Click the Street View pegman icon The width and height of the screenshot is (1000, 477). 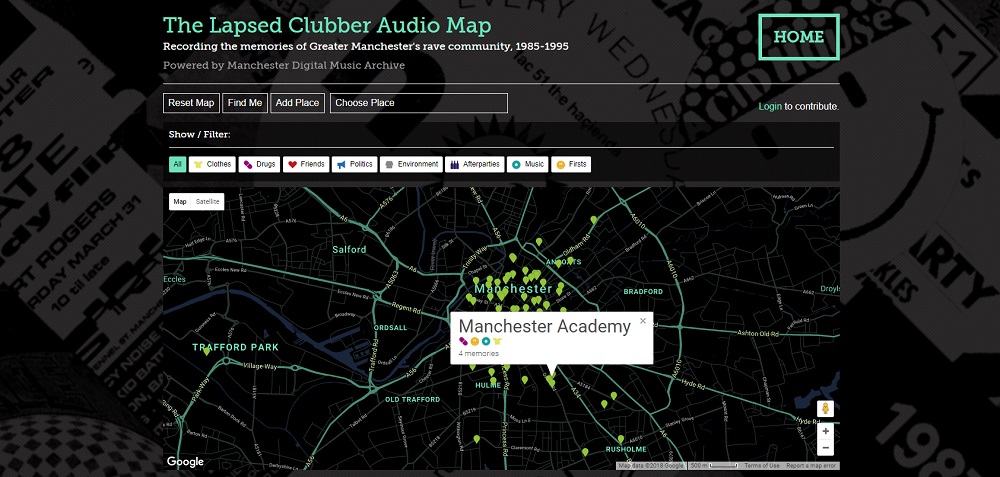pos(825,408)
